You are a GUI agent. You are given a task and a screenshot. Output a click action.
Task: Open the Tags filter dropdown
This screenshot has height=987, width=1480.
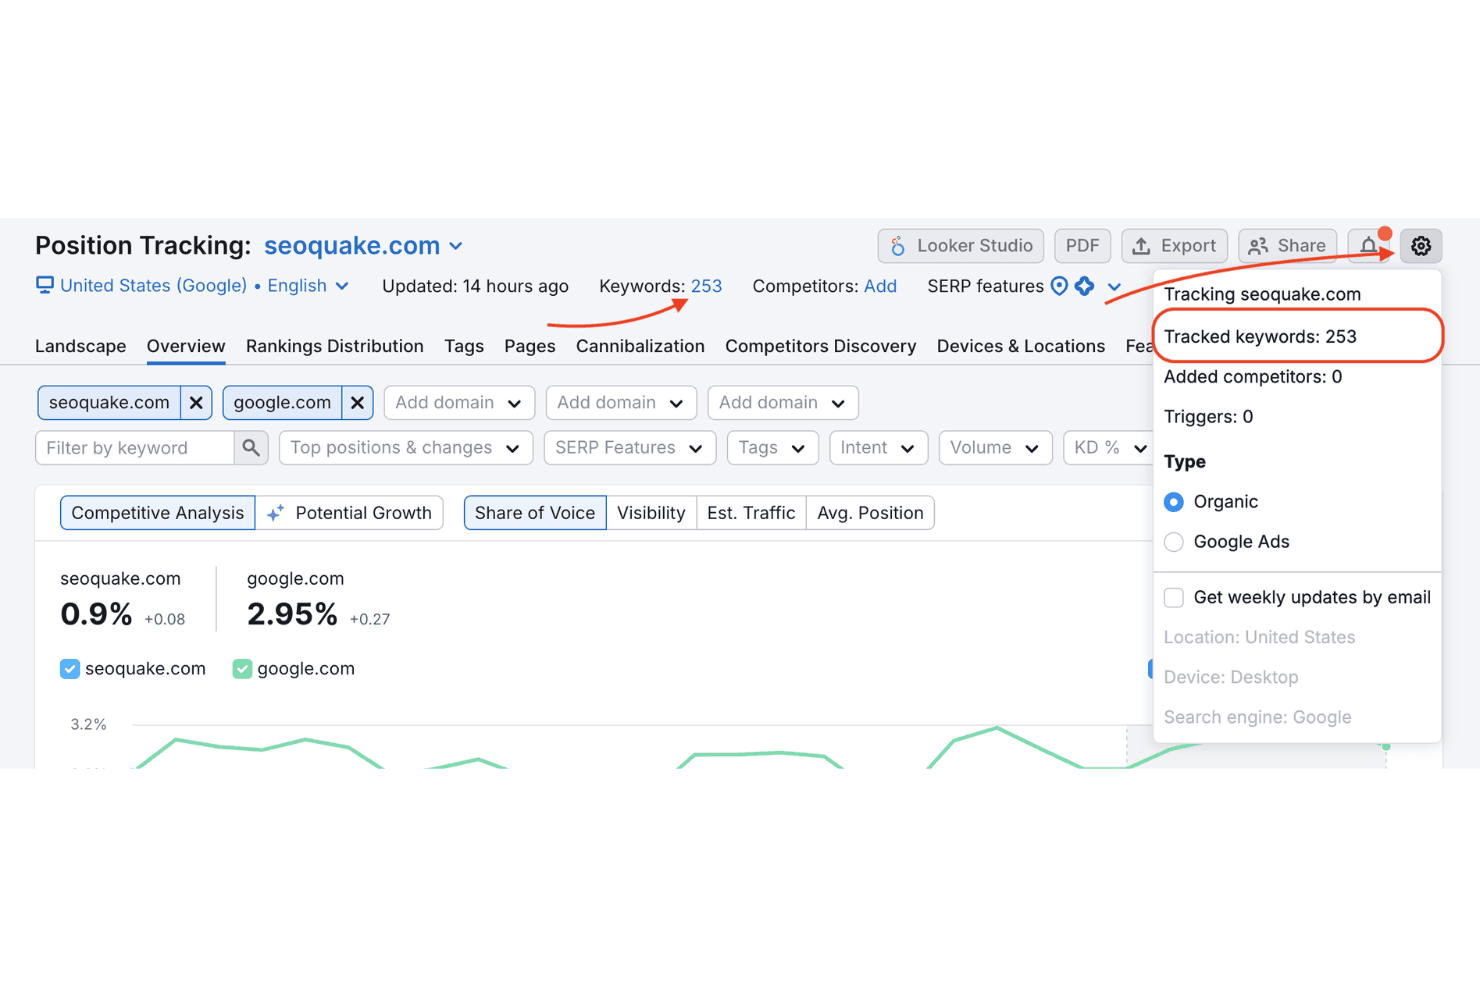[773, 448]
